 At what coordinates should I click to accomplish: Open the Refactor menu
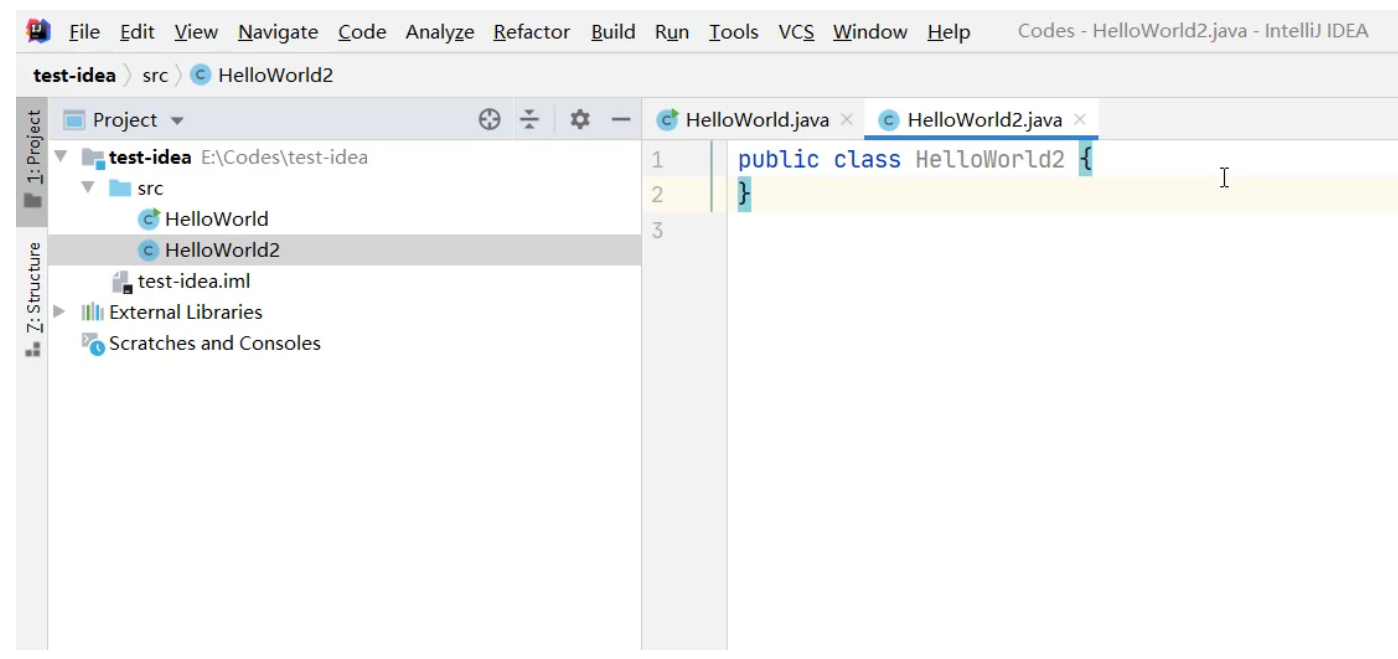(533, 32)
